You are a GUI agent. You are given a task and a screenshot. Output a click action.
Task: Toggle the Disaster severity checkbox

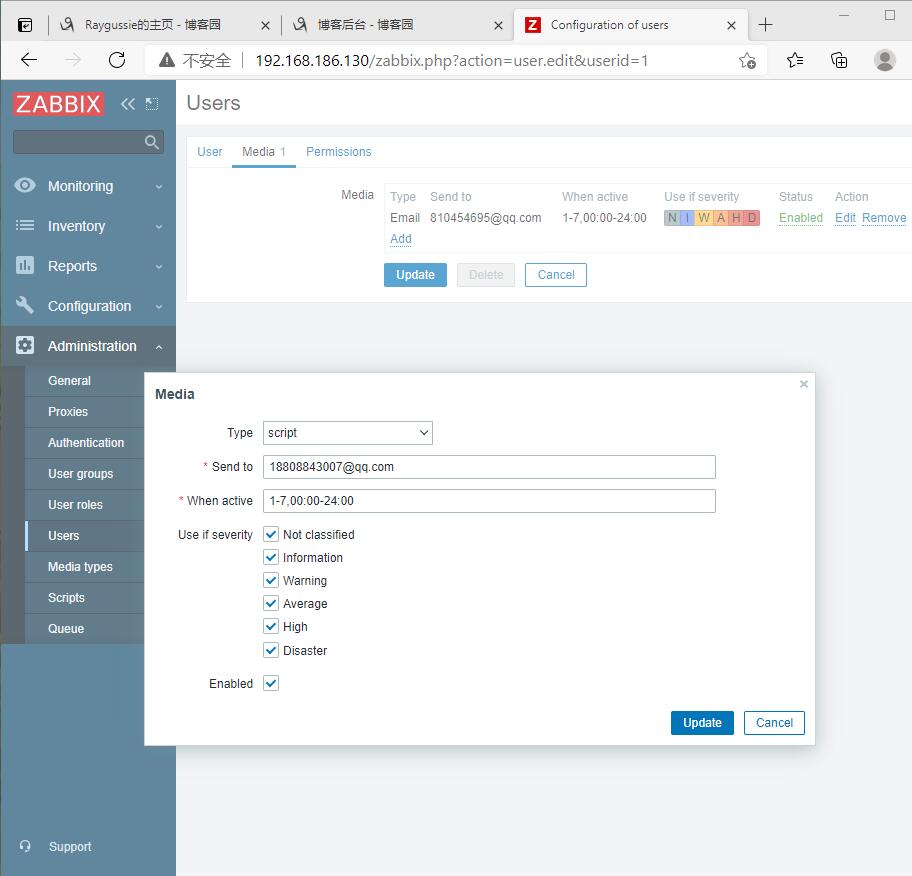(x=271, y=650)
